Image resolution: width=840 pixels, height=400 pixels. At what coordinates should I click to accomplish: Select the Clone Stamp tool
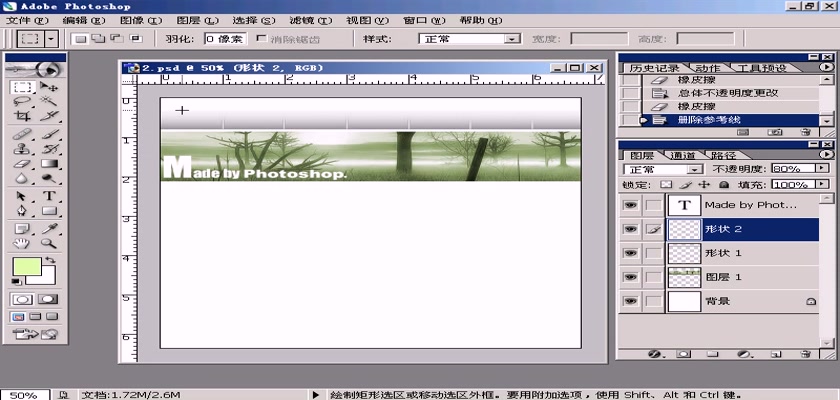coord(22,149)
